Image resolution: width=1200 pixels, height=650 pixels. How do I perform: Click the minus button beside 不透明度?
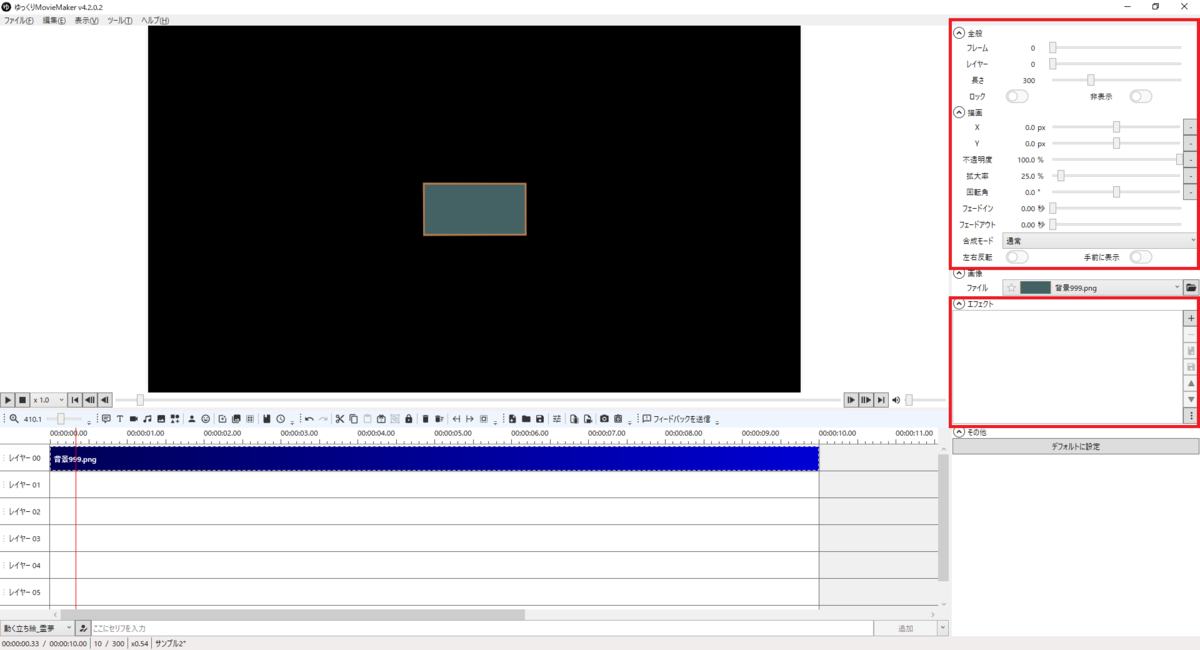1191,159
